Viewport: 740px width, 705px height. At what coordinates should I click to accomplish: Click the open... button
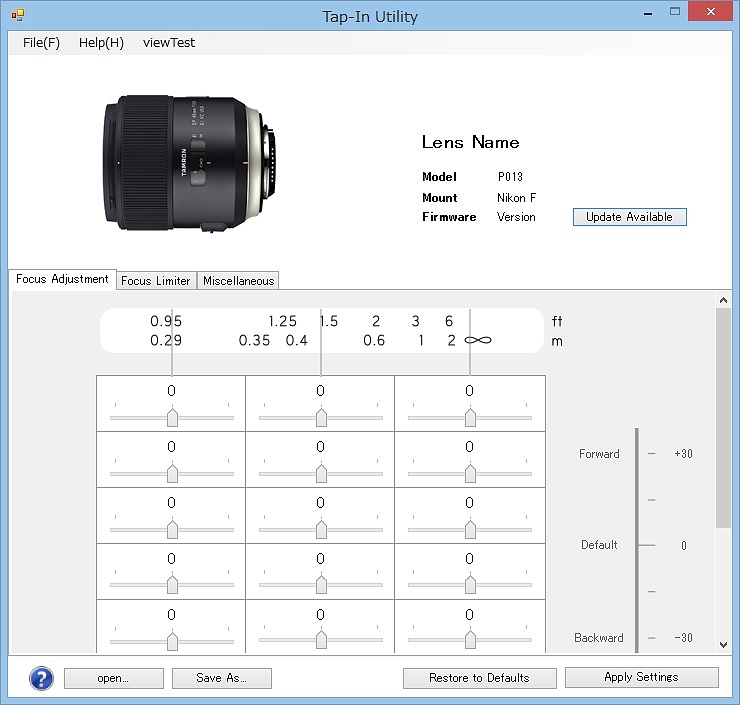point(114,678)
